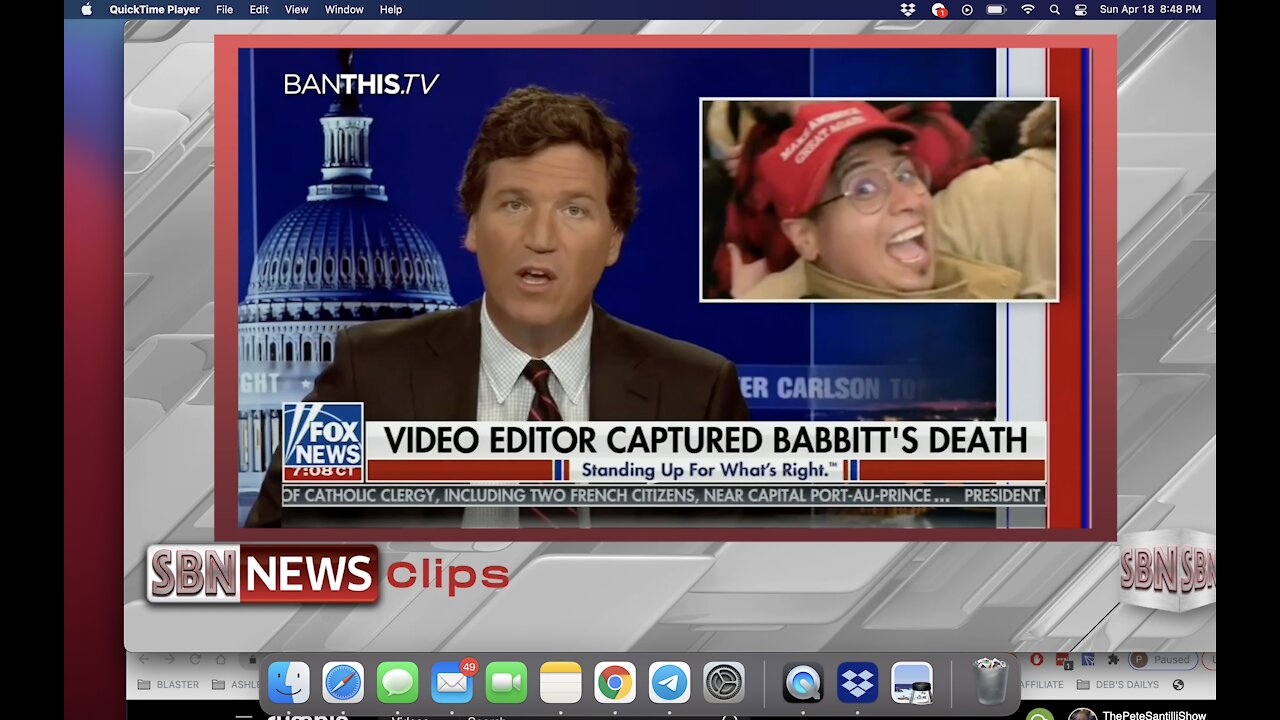The image size is (1280, 720).
Task: Open the Window menu
Action: point(344,9)
